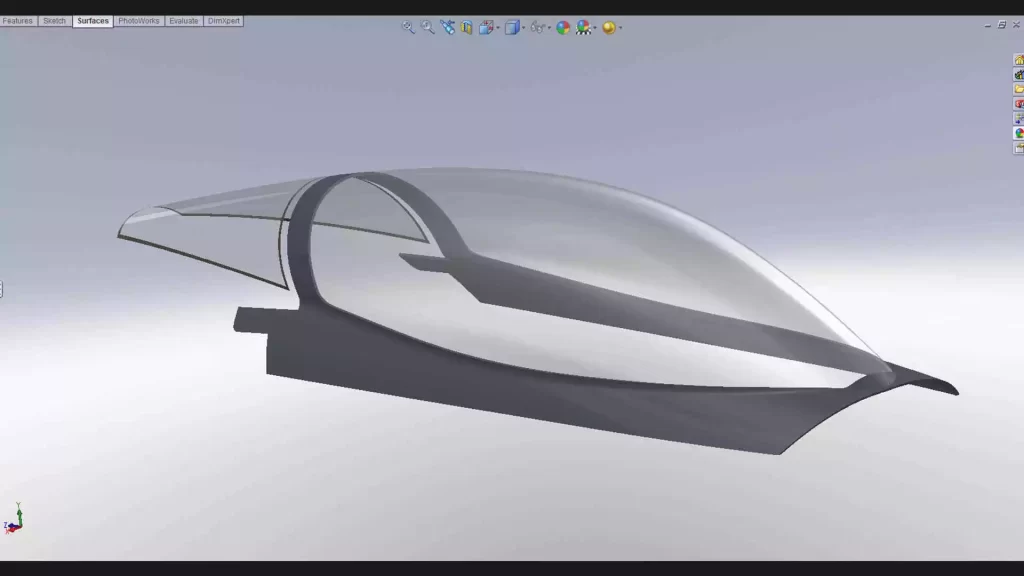
Task: Go back to the Previous View
Action: (x=447, y=27)
